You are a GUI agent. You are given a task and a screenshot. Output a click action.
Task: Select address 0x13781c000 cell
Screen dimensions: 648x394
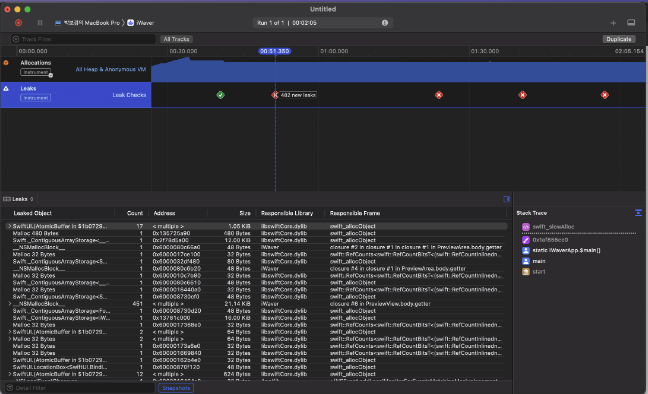coord(172,318)
